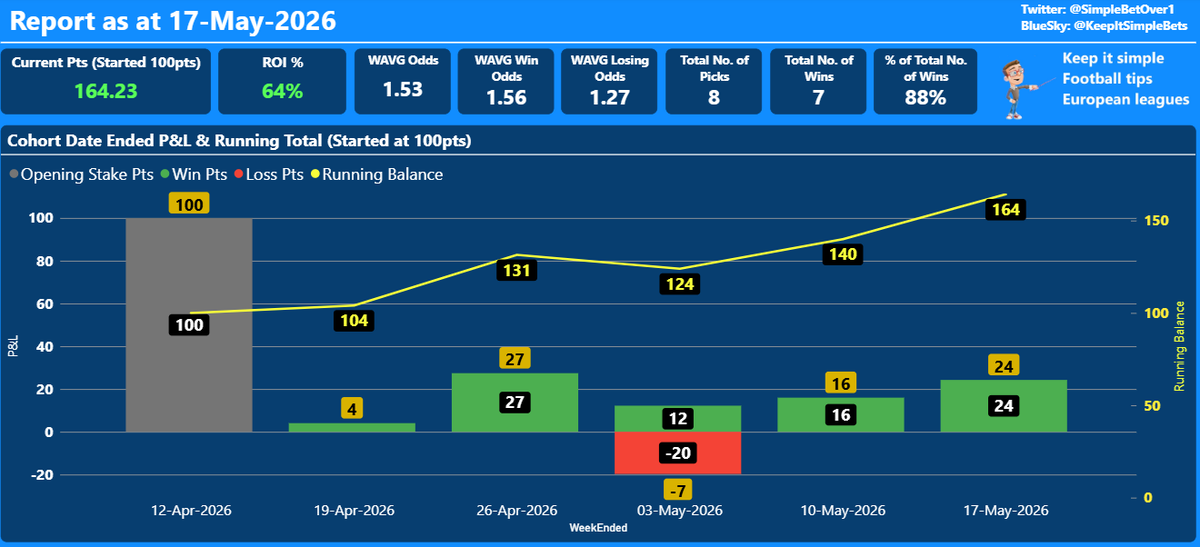This screenshot has height=547, width=1200.
Task: Click the yellow 4 total label
Action: coord(352,408)
